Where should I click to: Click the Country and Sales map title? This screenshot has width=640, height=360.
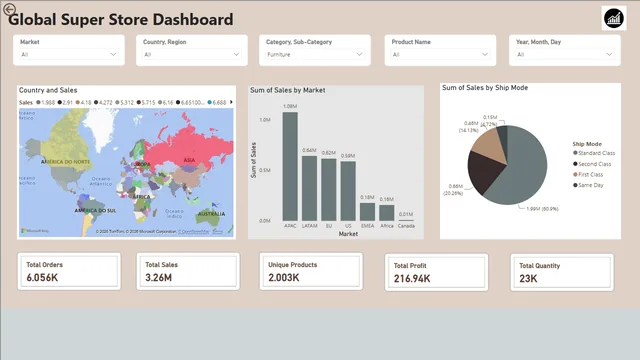click(48, 90)
